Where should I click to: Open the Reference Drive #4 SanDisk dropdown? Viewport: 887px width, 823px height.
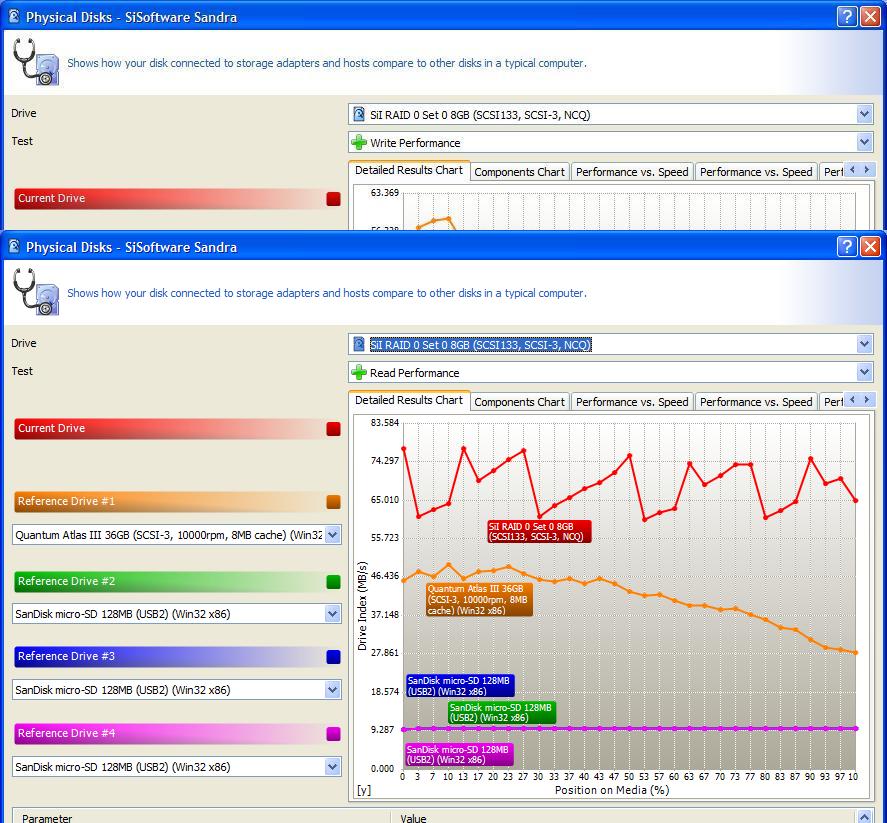point(333,767)
